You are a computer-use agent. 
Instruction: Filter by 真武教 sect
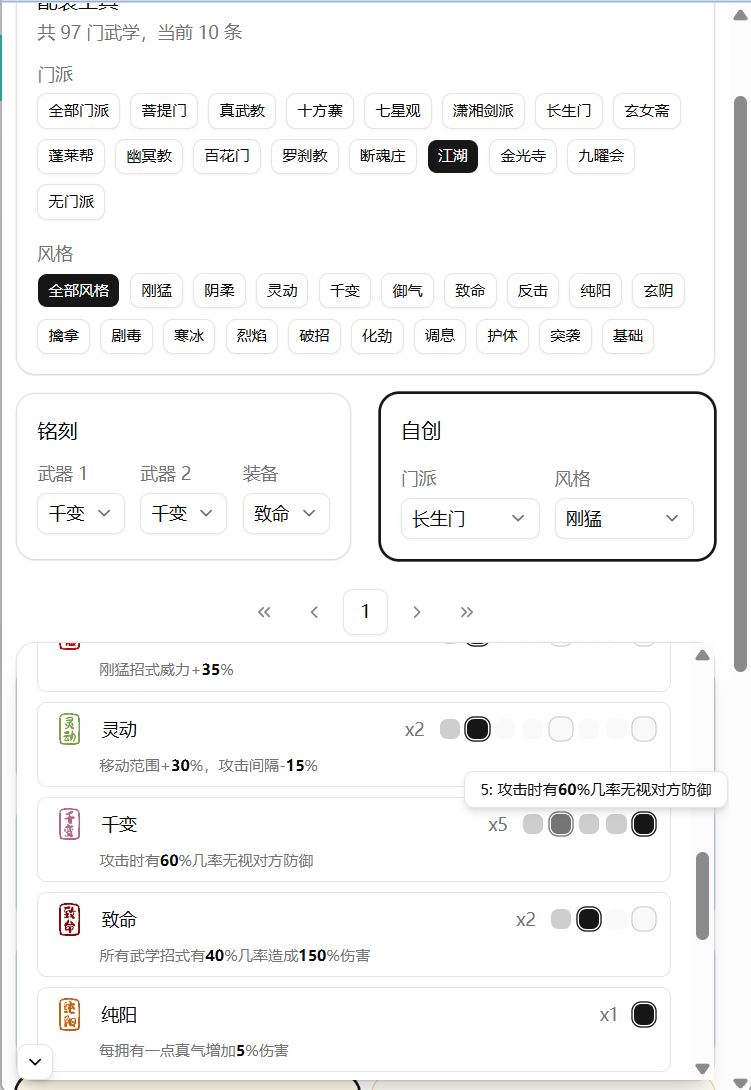point(242,111)
